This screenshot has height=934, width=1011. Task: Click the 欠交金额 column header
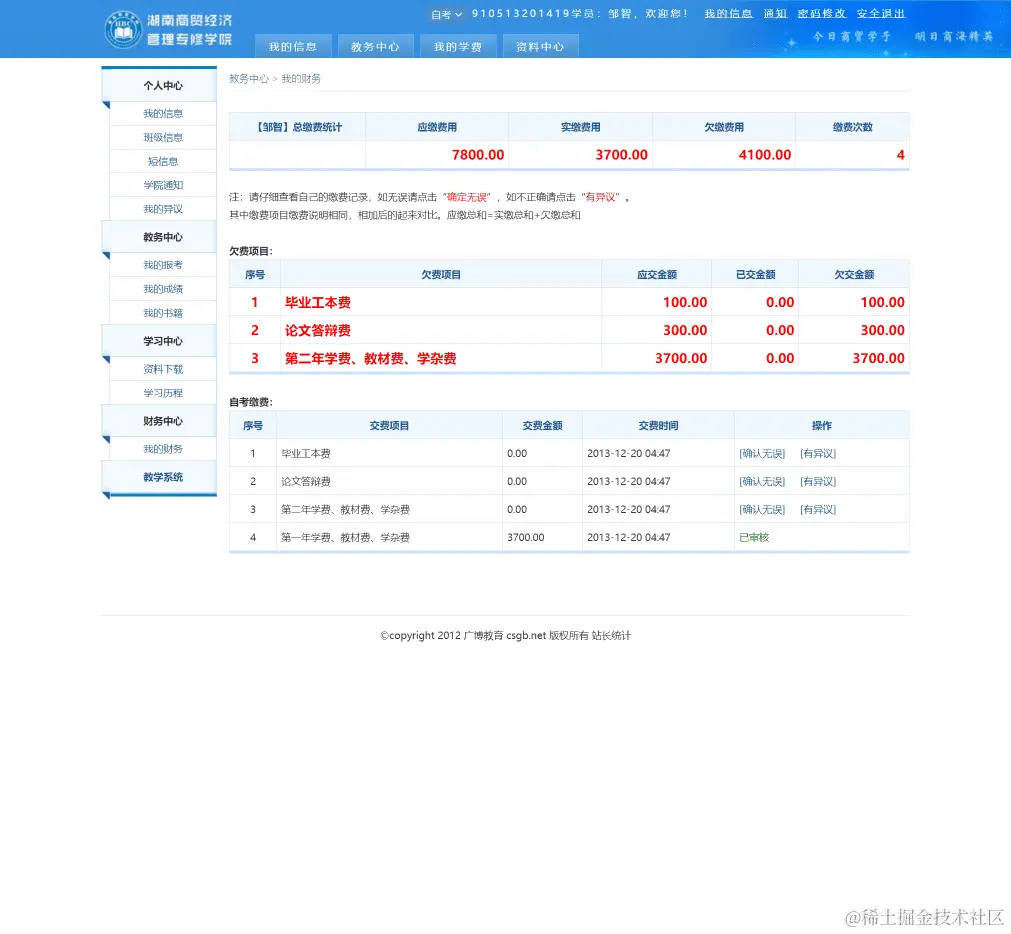(854, 275)
